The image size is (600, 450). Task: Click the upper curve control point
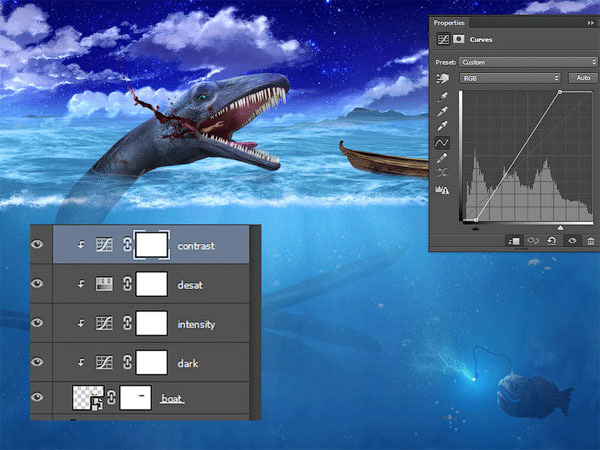pyautogui.click(x=560, y=92)
